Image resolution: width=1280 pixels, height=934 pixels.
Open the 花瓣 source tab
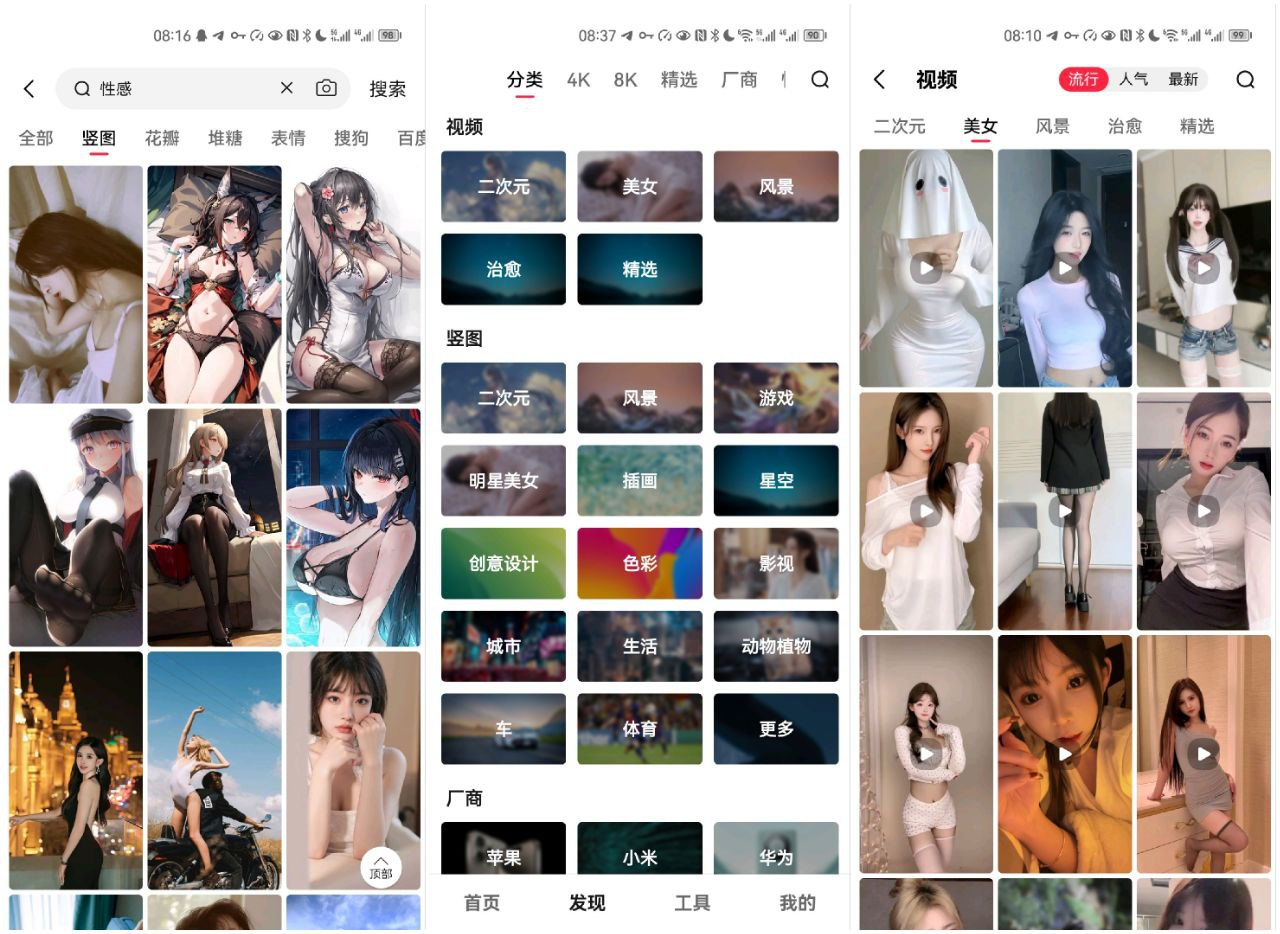coord(162,138)
